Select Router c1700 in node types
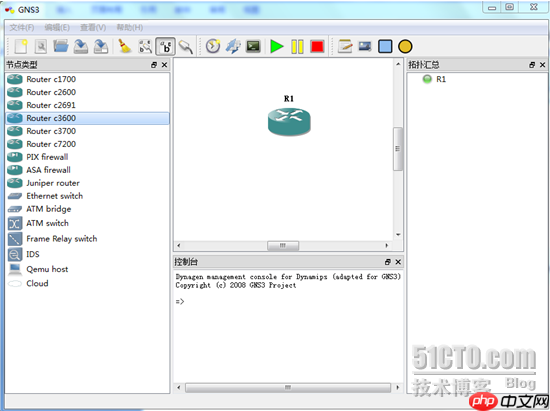 point(87,79)
